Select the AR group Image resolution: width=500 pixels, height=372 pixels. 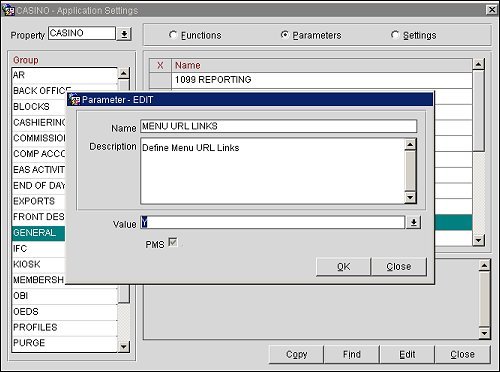pos(65,75)
